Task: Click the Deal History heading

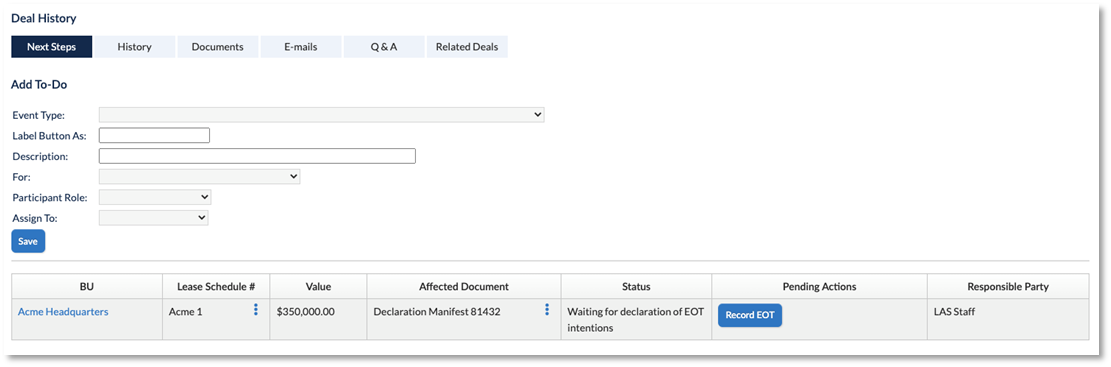Action: pos(44,18)
